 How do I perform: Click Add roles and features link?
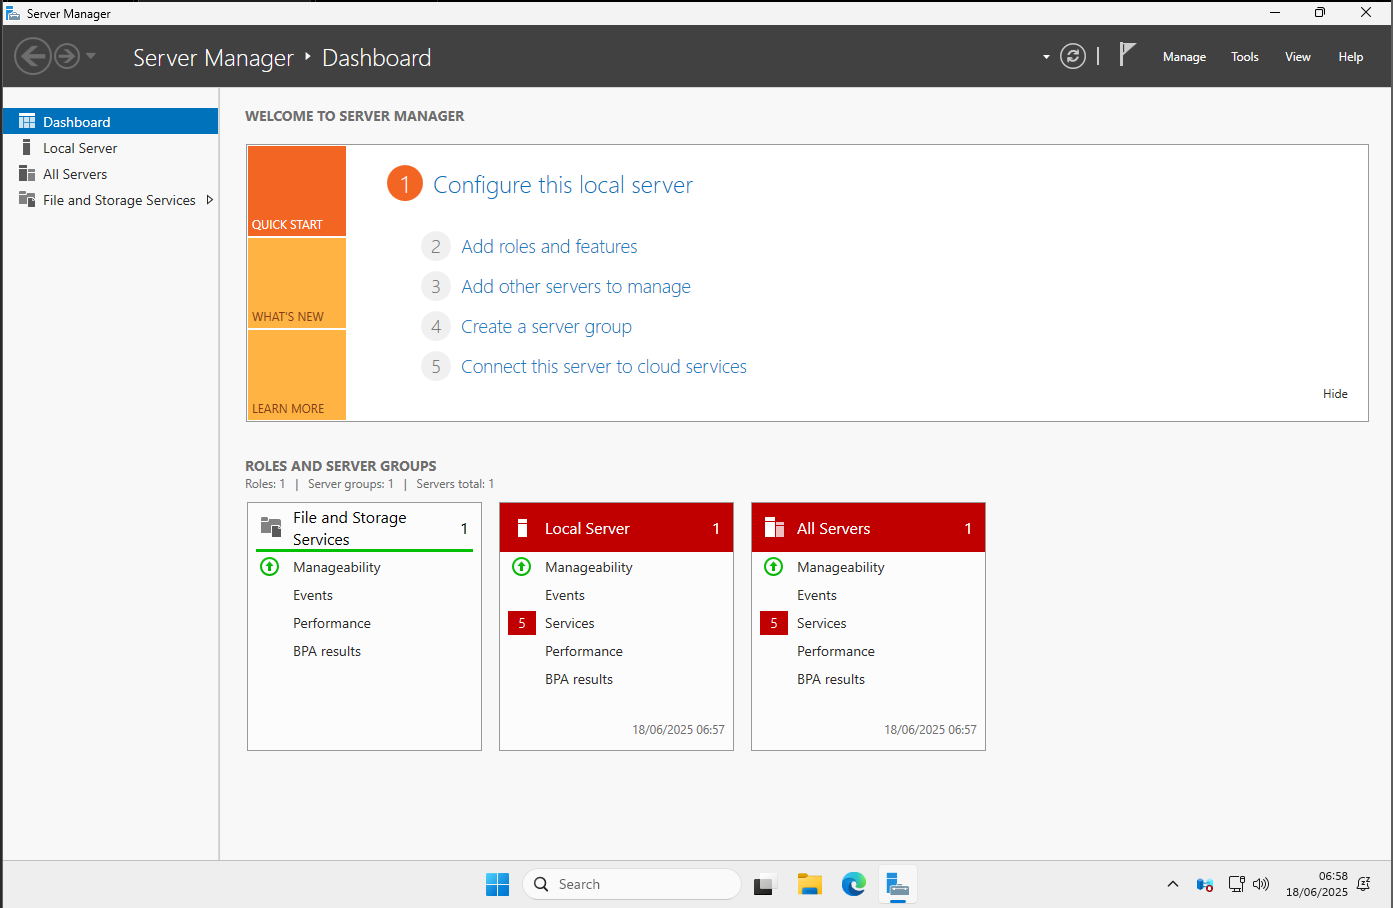(549, 246)
